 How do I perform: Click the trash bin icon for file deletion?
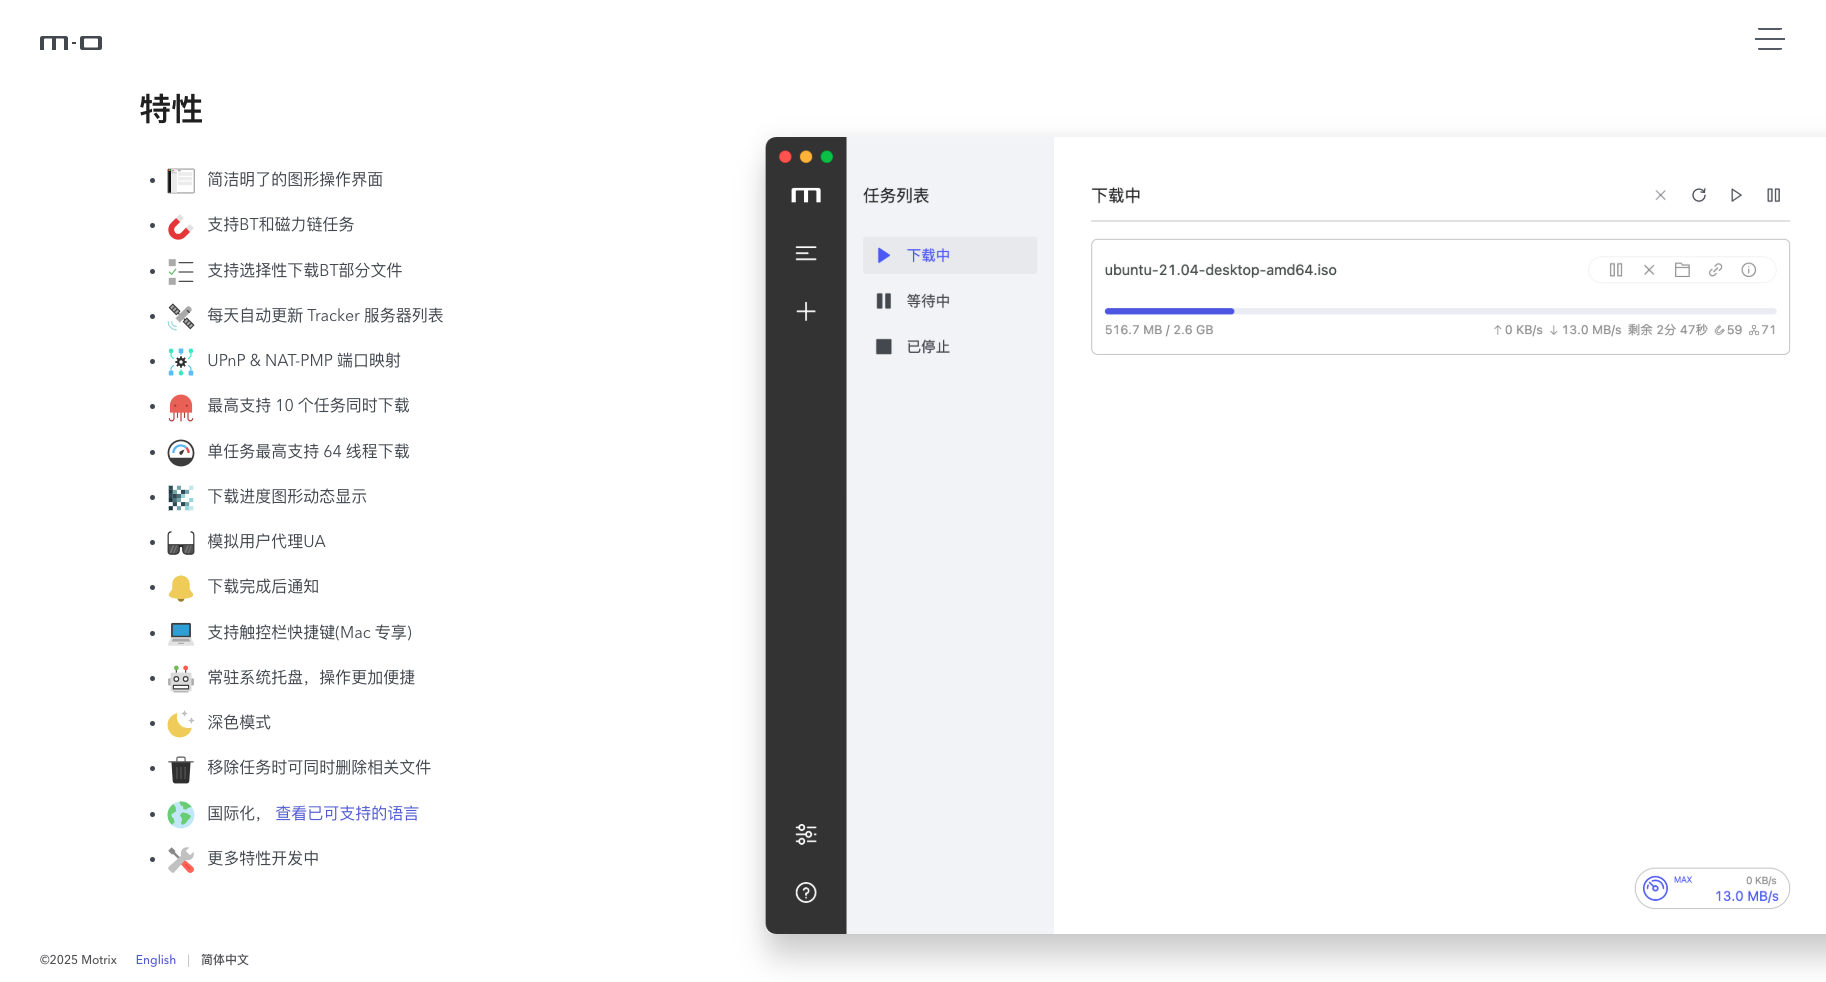(181, 769)
